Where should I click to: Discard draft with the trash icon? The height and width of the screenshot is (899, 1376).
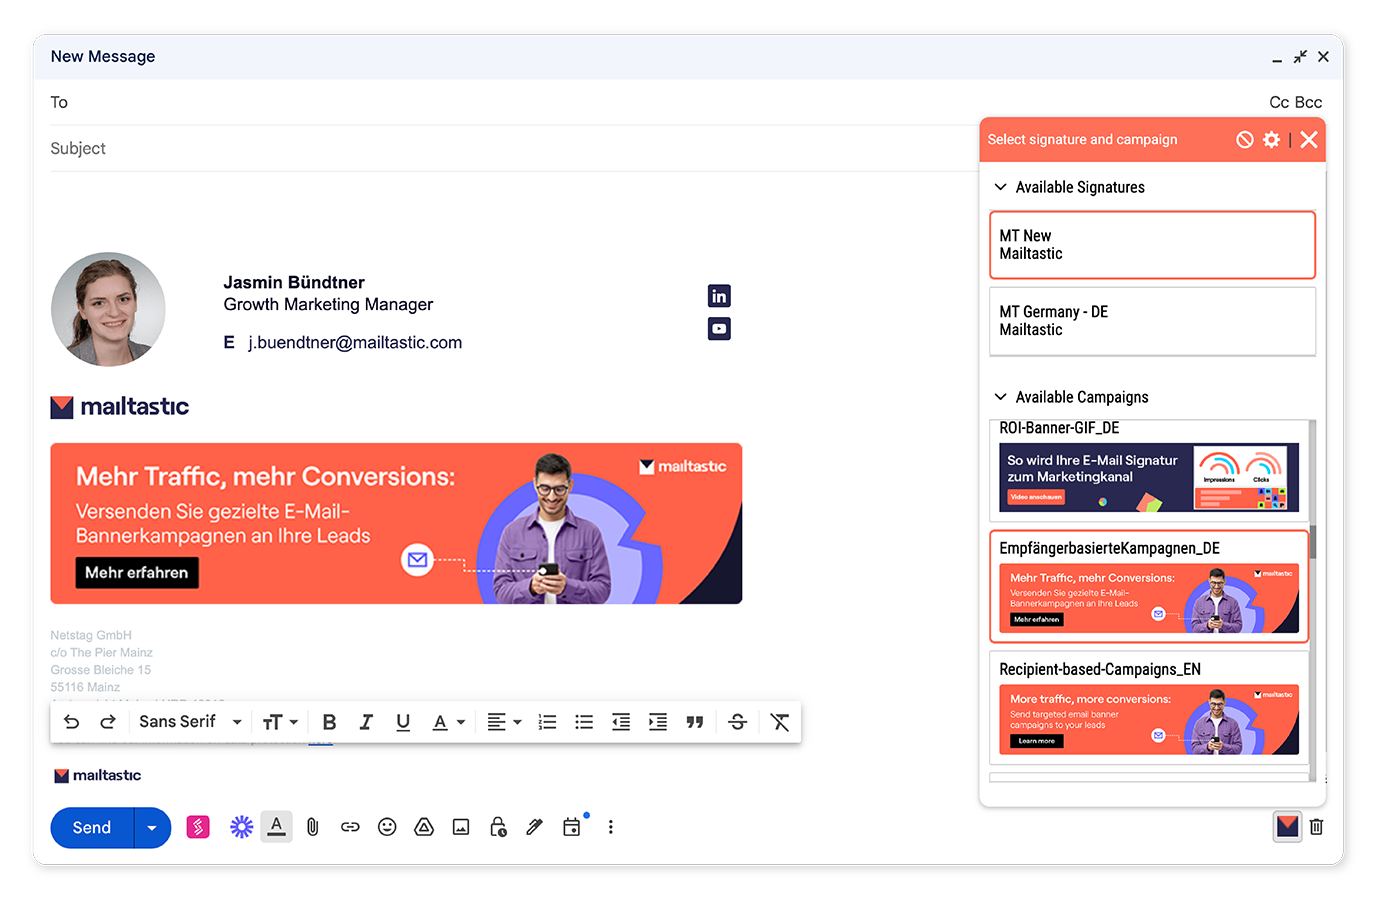[x=1317, y=827]
